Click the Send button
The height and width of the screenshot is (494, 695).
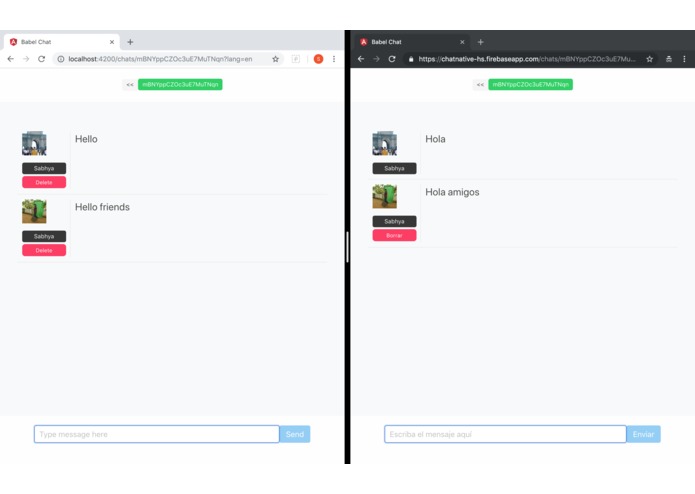(295, 434)
